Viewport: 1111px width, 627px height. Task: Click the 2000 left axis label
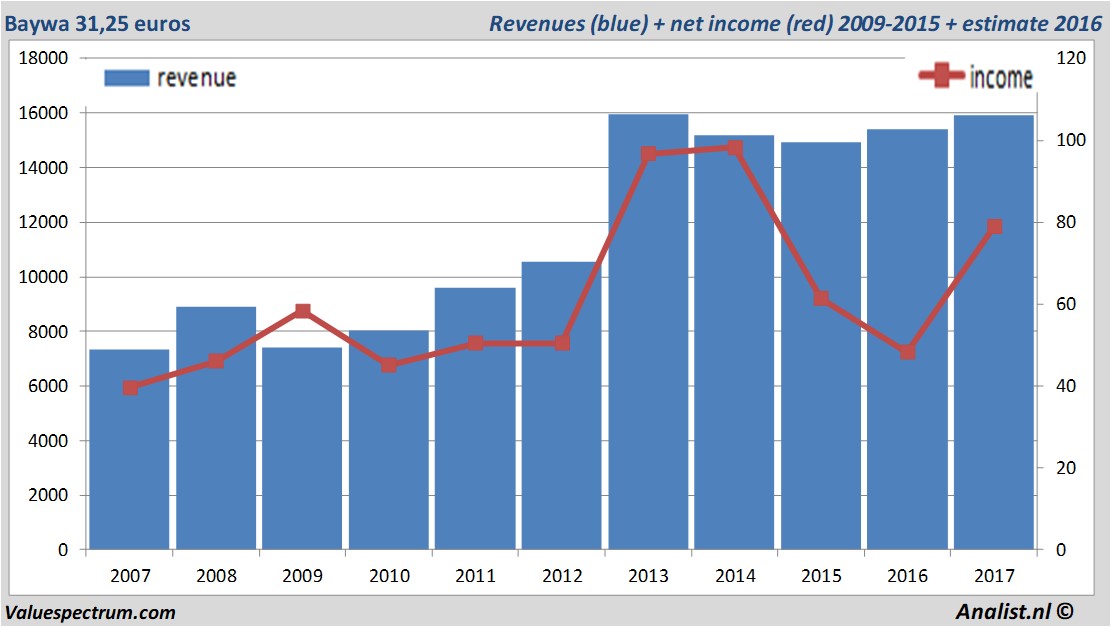[x=48, y=495]
